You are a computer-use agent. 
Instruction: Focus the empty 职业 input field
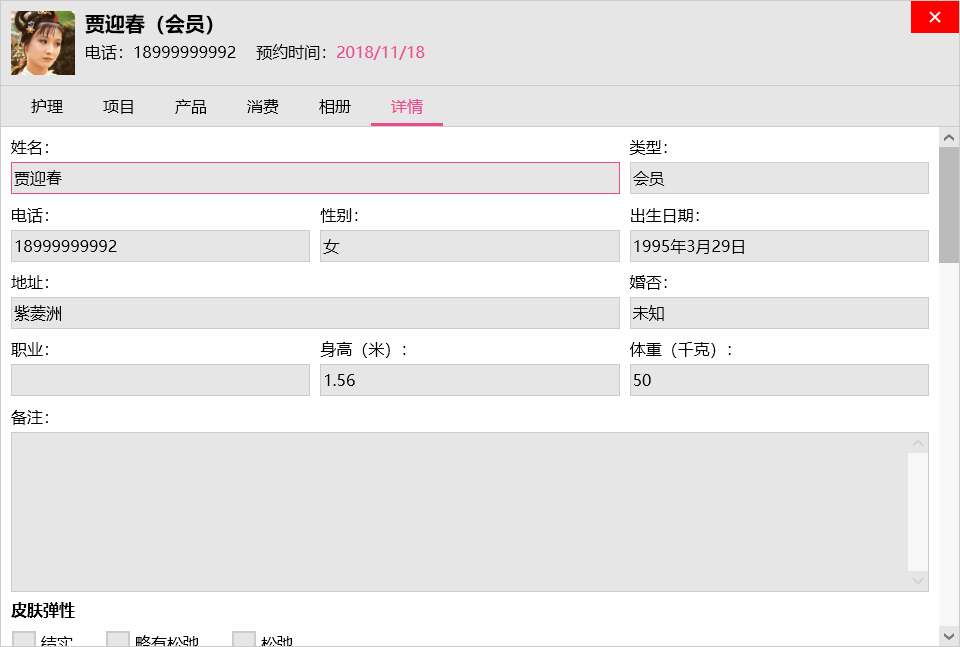click(x=160, y=380)
